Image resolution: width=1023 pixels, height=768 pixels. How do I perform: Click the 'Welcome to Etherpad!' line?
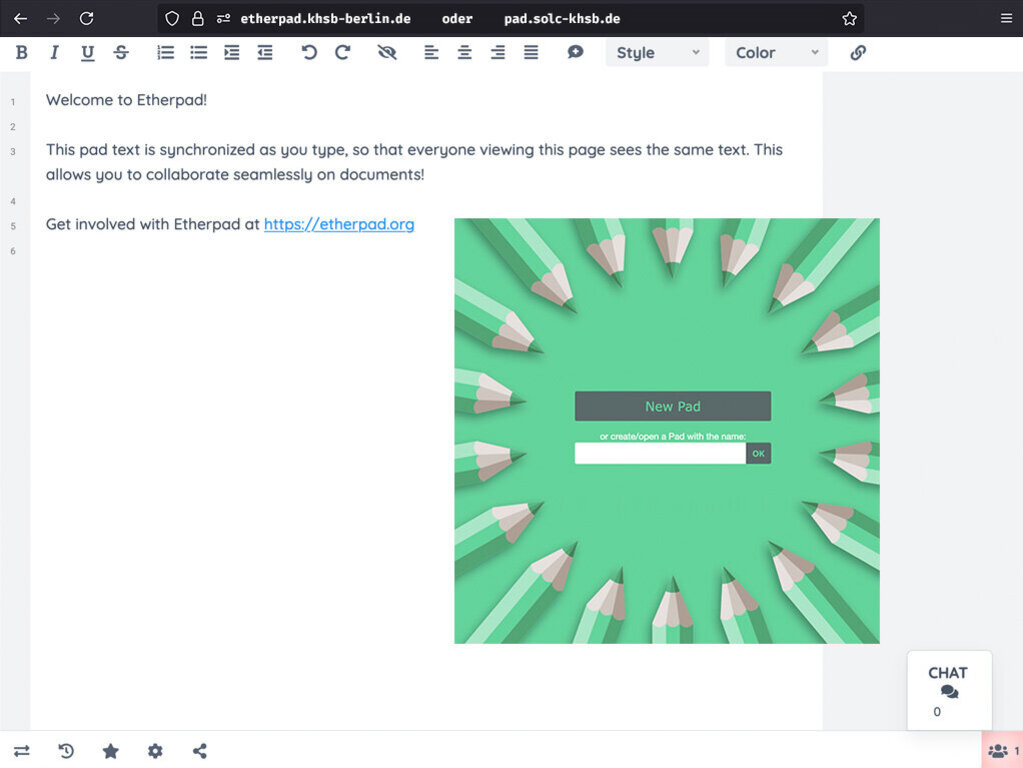pyautogui.click(x=127, y=100)
